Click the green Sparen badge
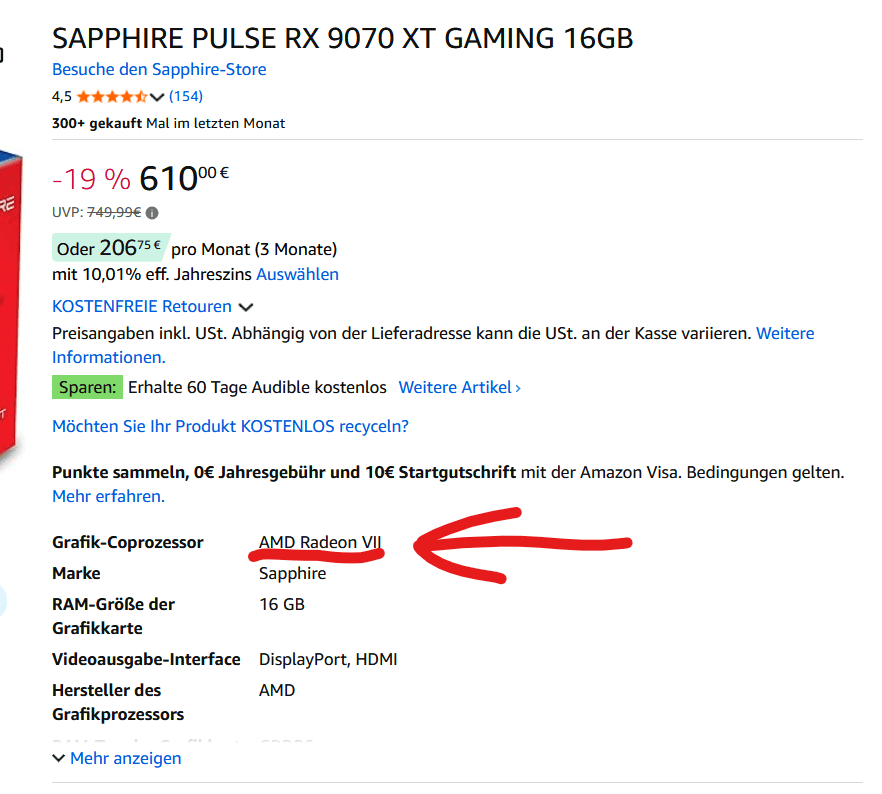The image size is (882, 794). coord(86,388)
